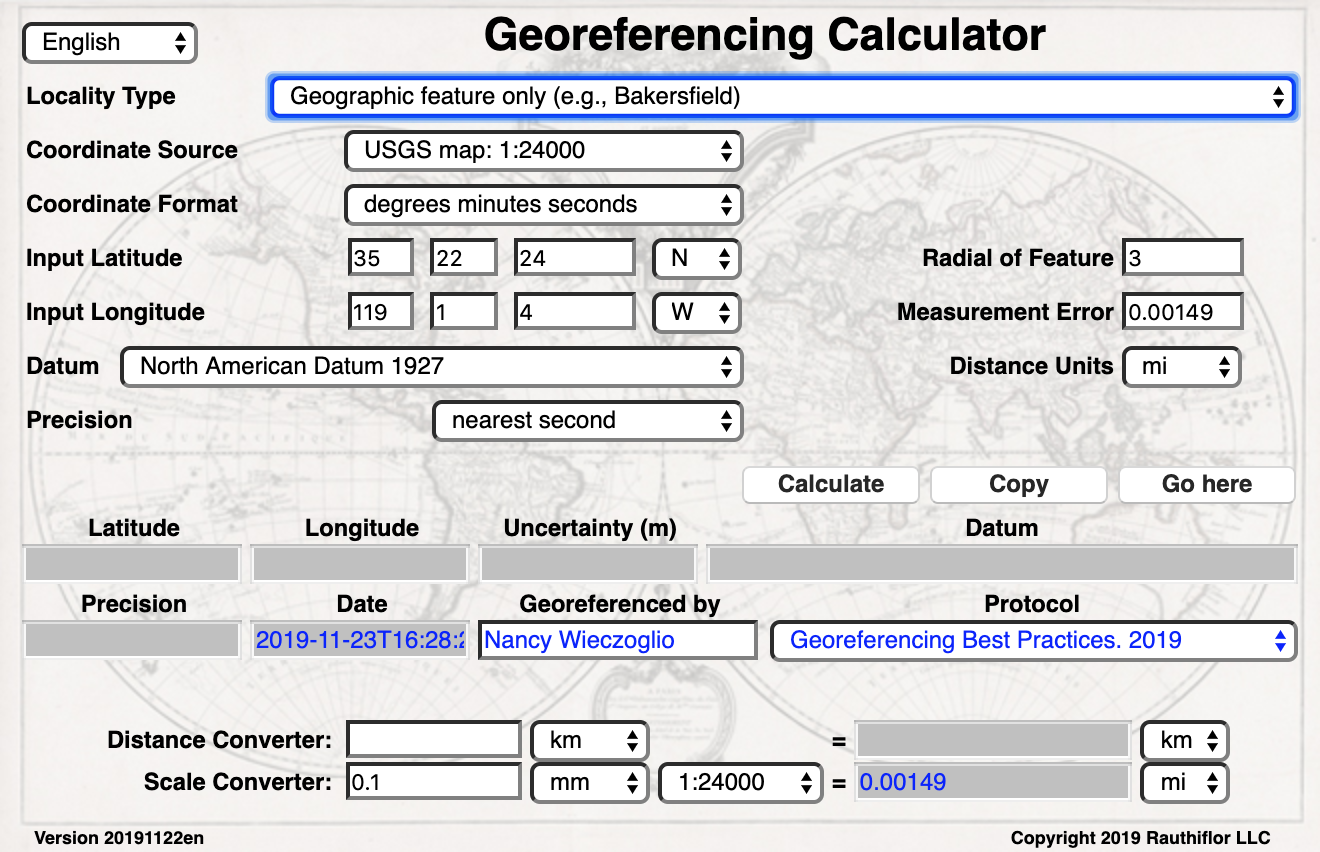Open the Scale Converter 1:24000 dropdown
The height and width of the screenshot is (852, 1320).
[x=740, y=783]
